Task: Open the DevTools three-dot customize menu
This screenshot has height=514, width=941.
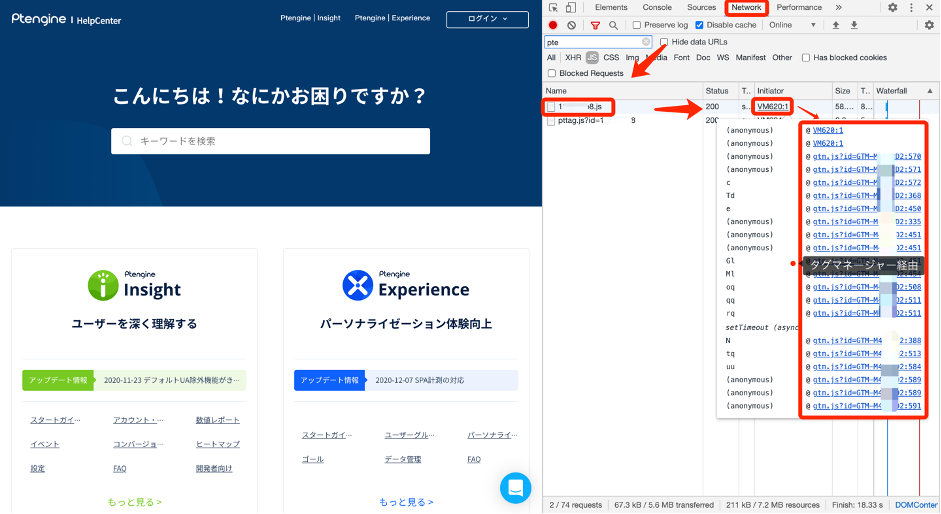Action: pyautogui.click(x=911, y=8)
